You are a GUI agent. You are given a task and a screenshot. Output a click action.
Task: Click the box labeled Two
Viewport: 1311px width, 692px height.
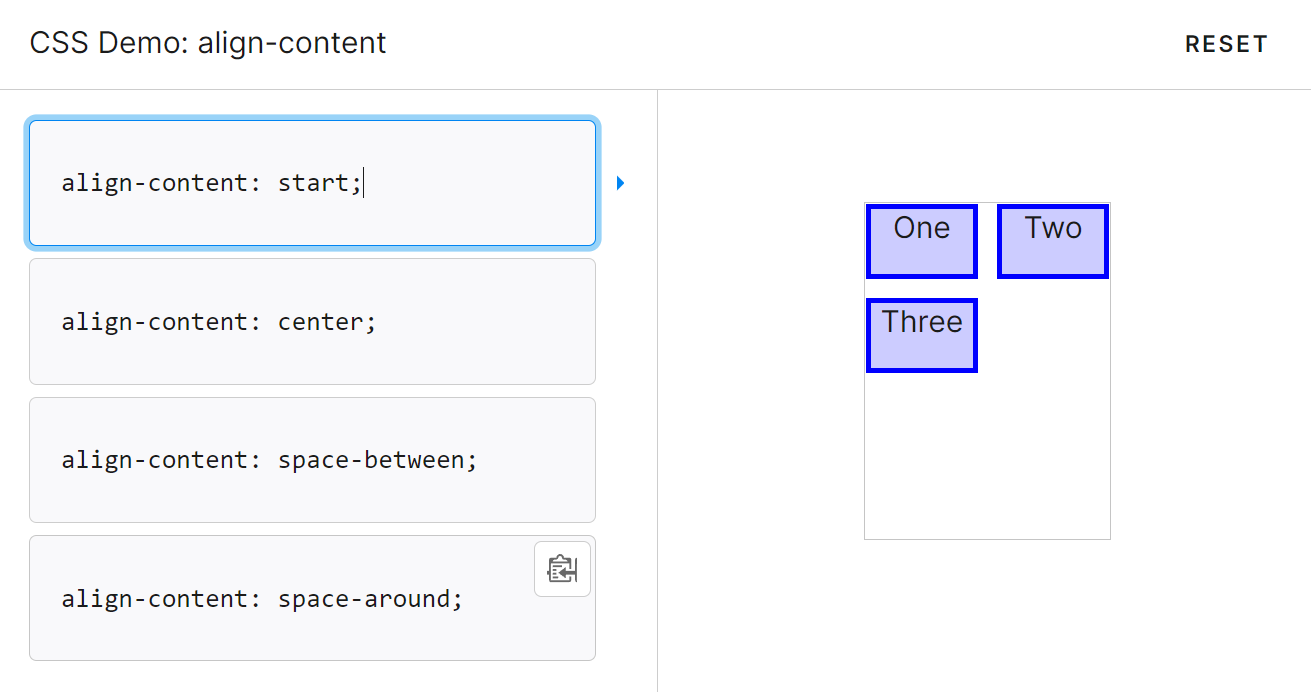point(1053,241)
